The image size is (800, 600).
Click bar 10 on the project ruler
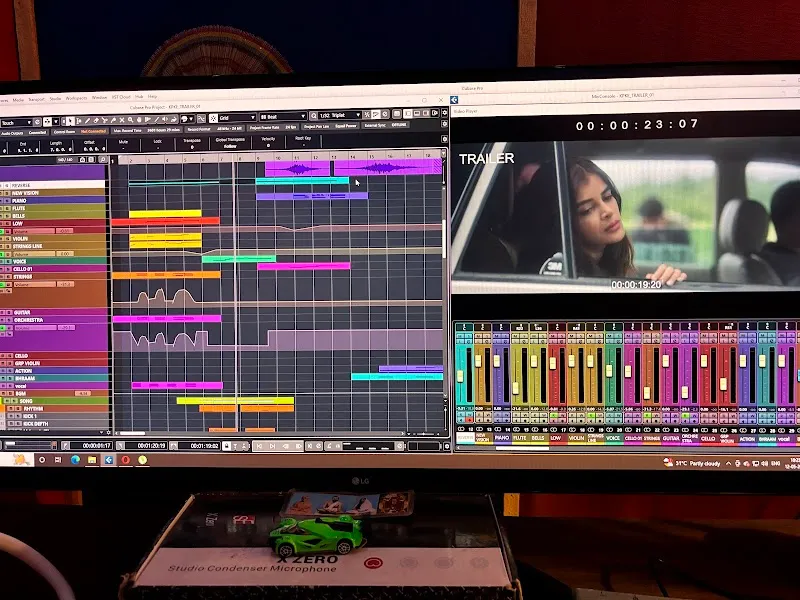pos(278,158)
